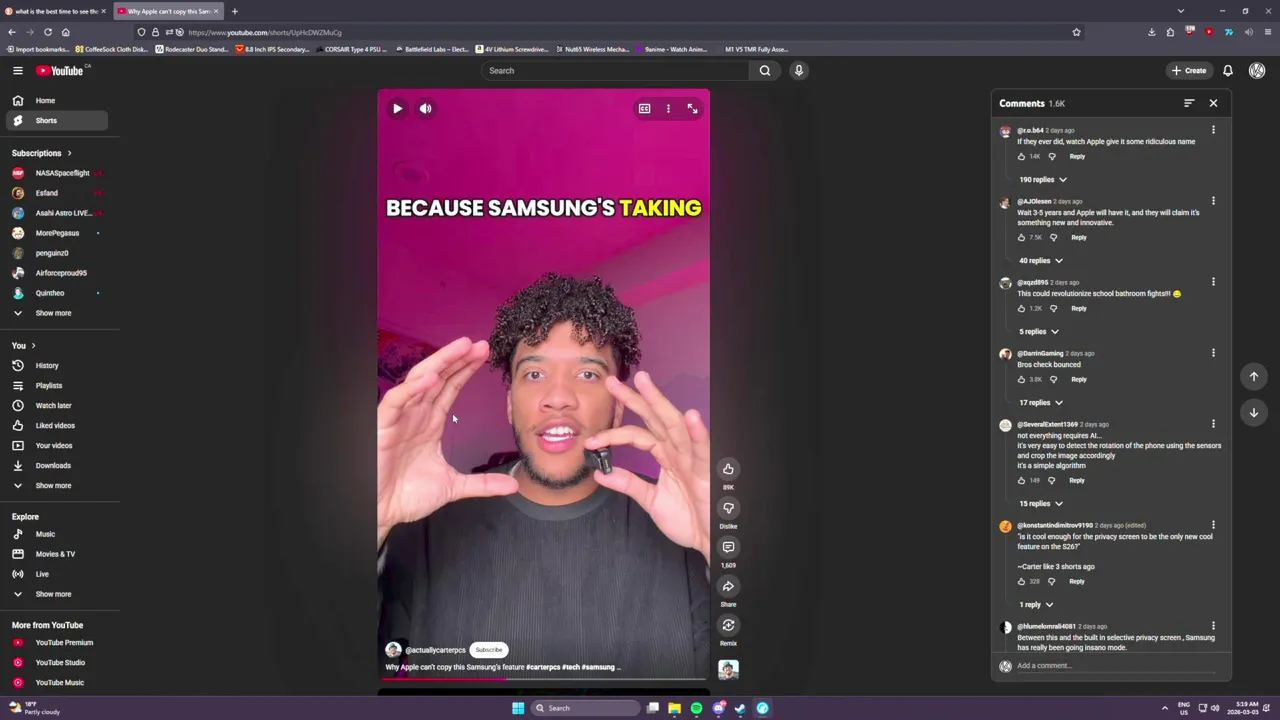Open the sound thumbnail below Remix
Viewport: 1280px width, 720px height.
tap(728, 669)
